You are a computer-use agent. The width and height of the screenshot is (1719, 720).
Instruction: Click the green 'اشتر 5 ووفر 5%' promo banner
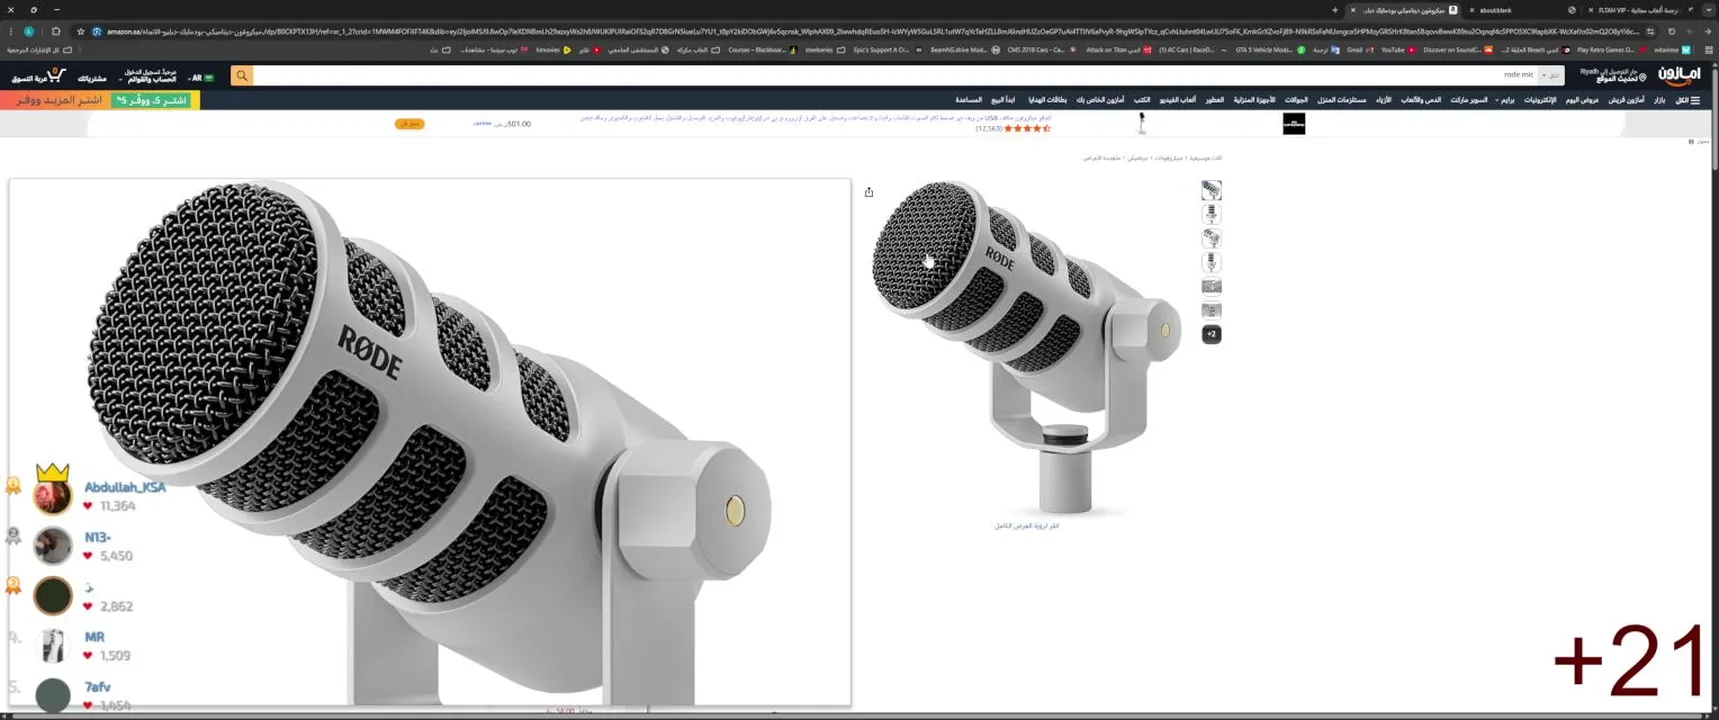(x=151, y=100)
